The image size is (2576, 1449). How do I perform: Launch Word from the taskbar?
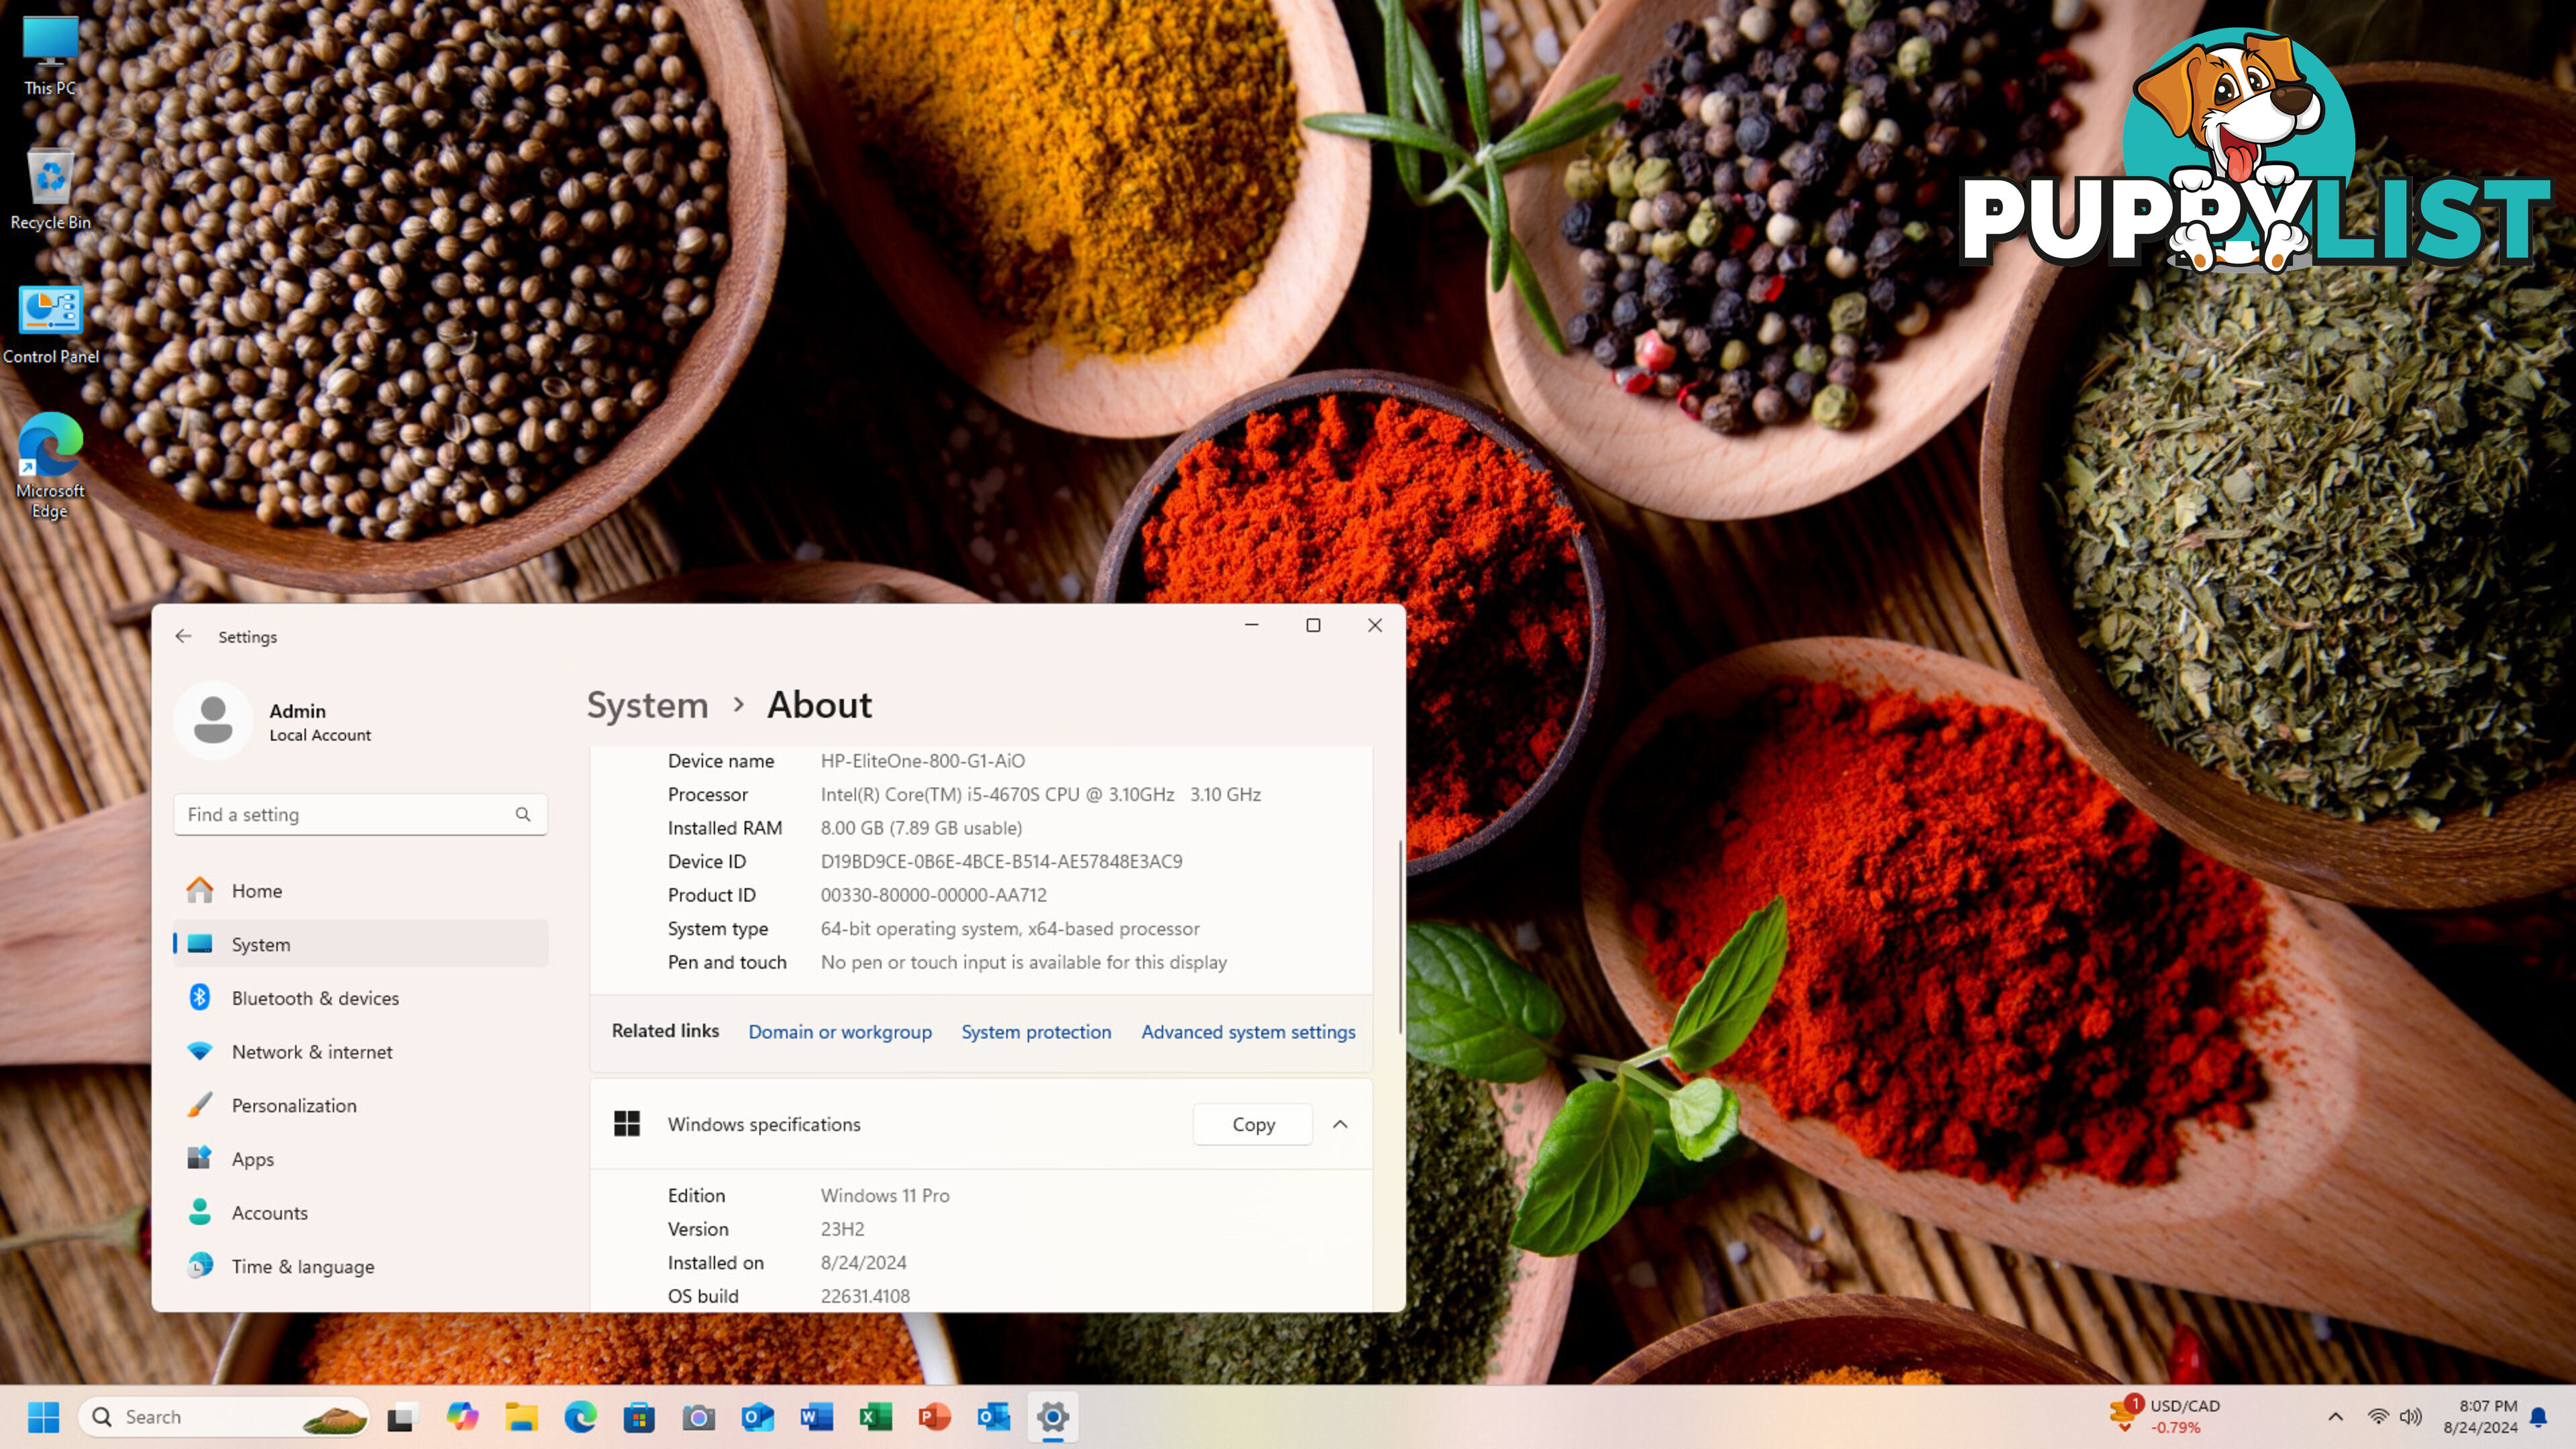pyautogui.click(x=816, y=1416)
